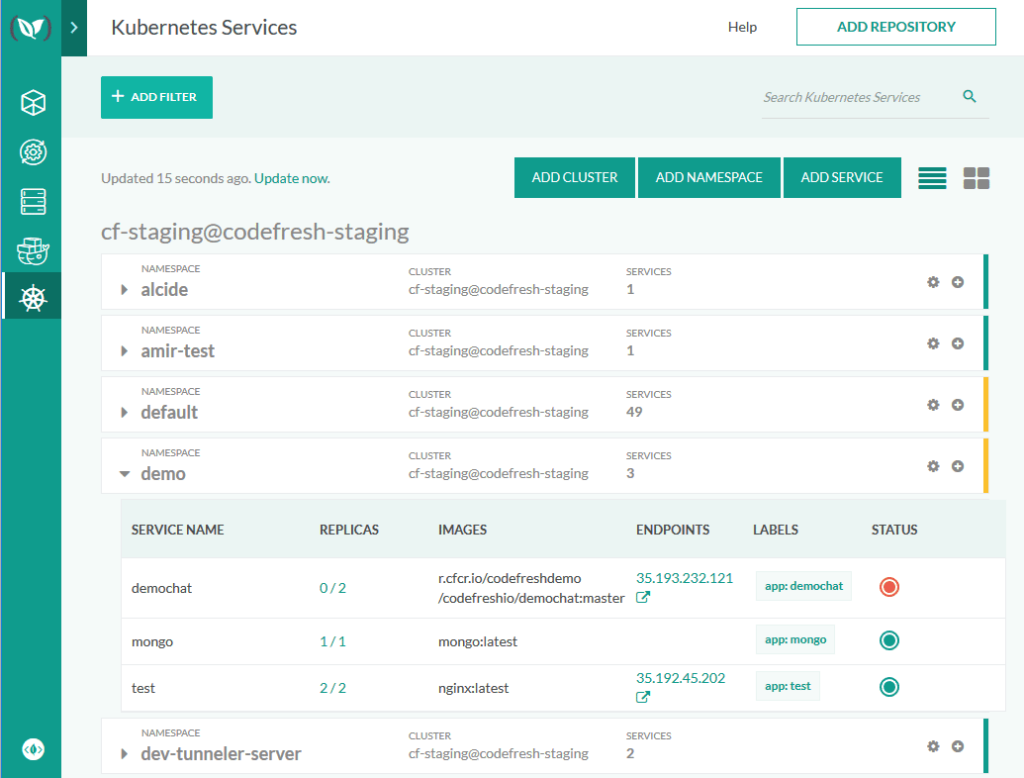
Task: Click the Codefresh logo at top left
Action: [31, 27]
